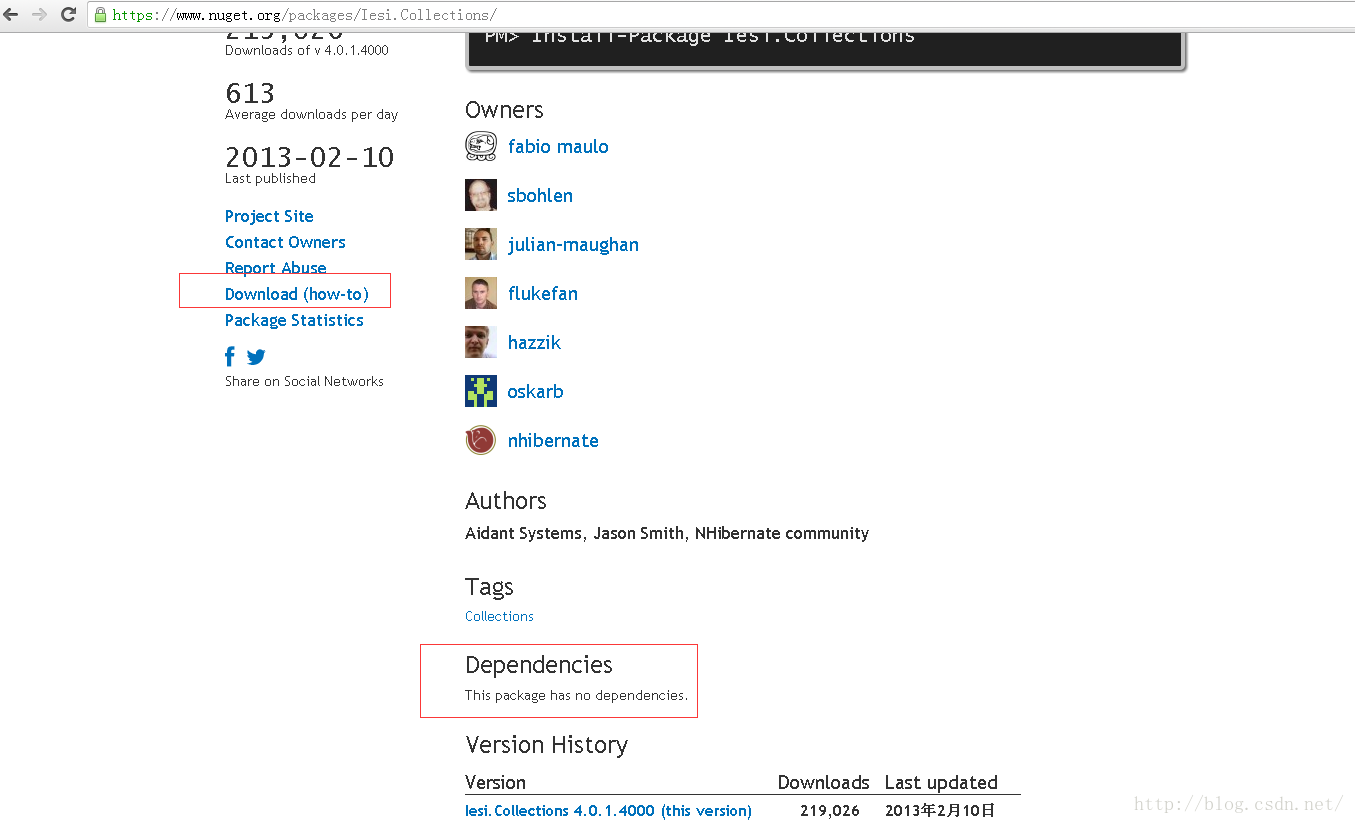The image size is (1355, 824).
Task: Open the Contact Owners link
Action: (x=285, y=242)
